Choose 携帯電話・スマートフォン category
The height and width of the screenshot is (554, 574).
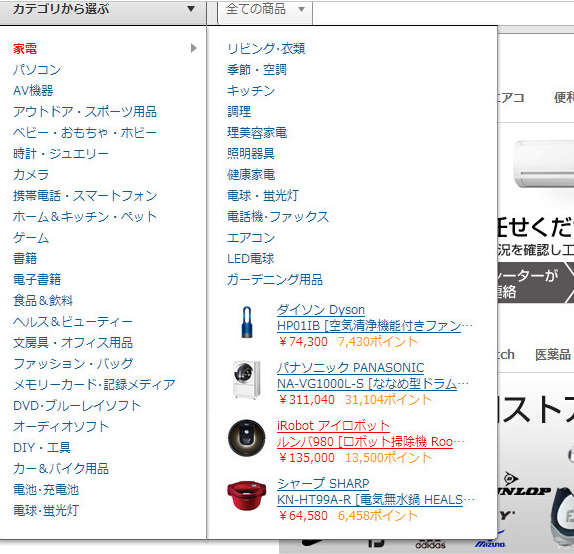coord(85,195)
